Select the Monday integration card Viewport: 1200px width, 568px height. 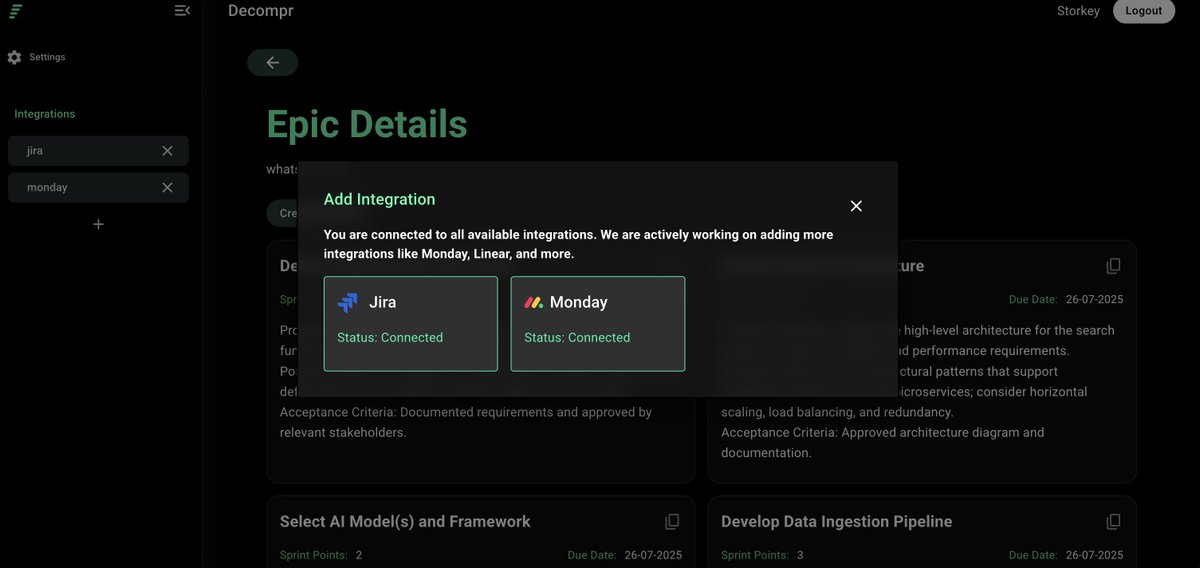598,324
